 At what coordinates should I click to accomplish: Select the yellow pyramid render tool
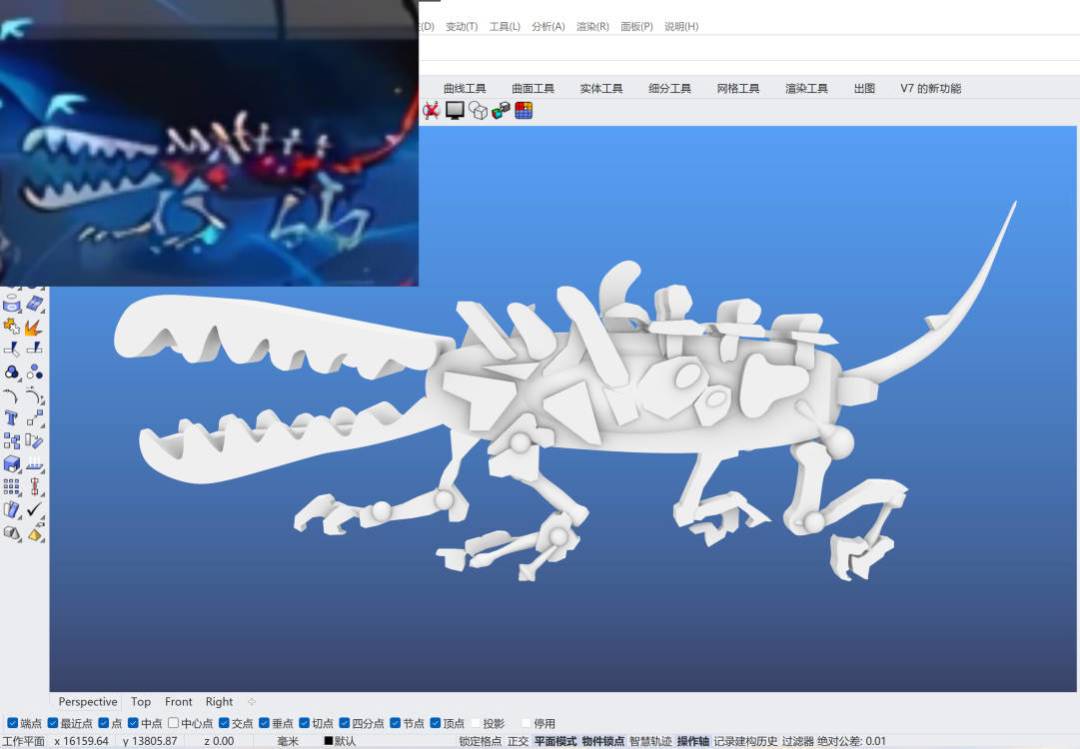click(34, 533)
